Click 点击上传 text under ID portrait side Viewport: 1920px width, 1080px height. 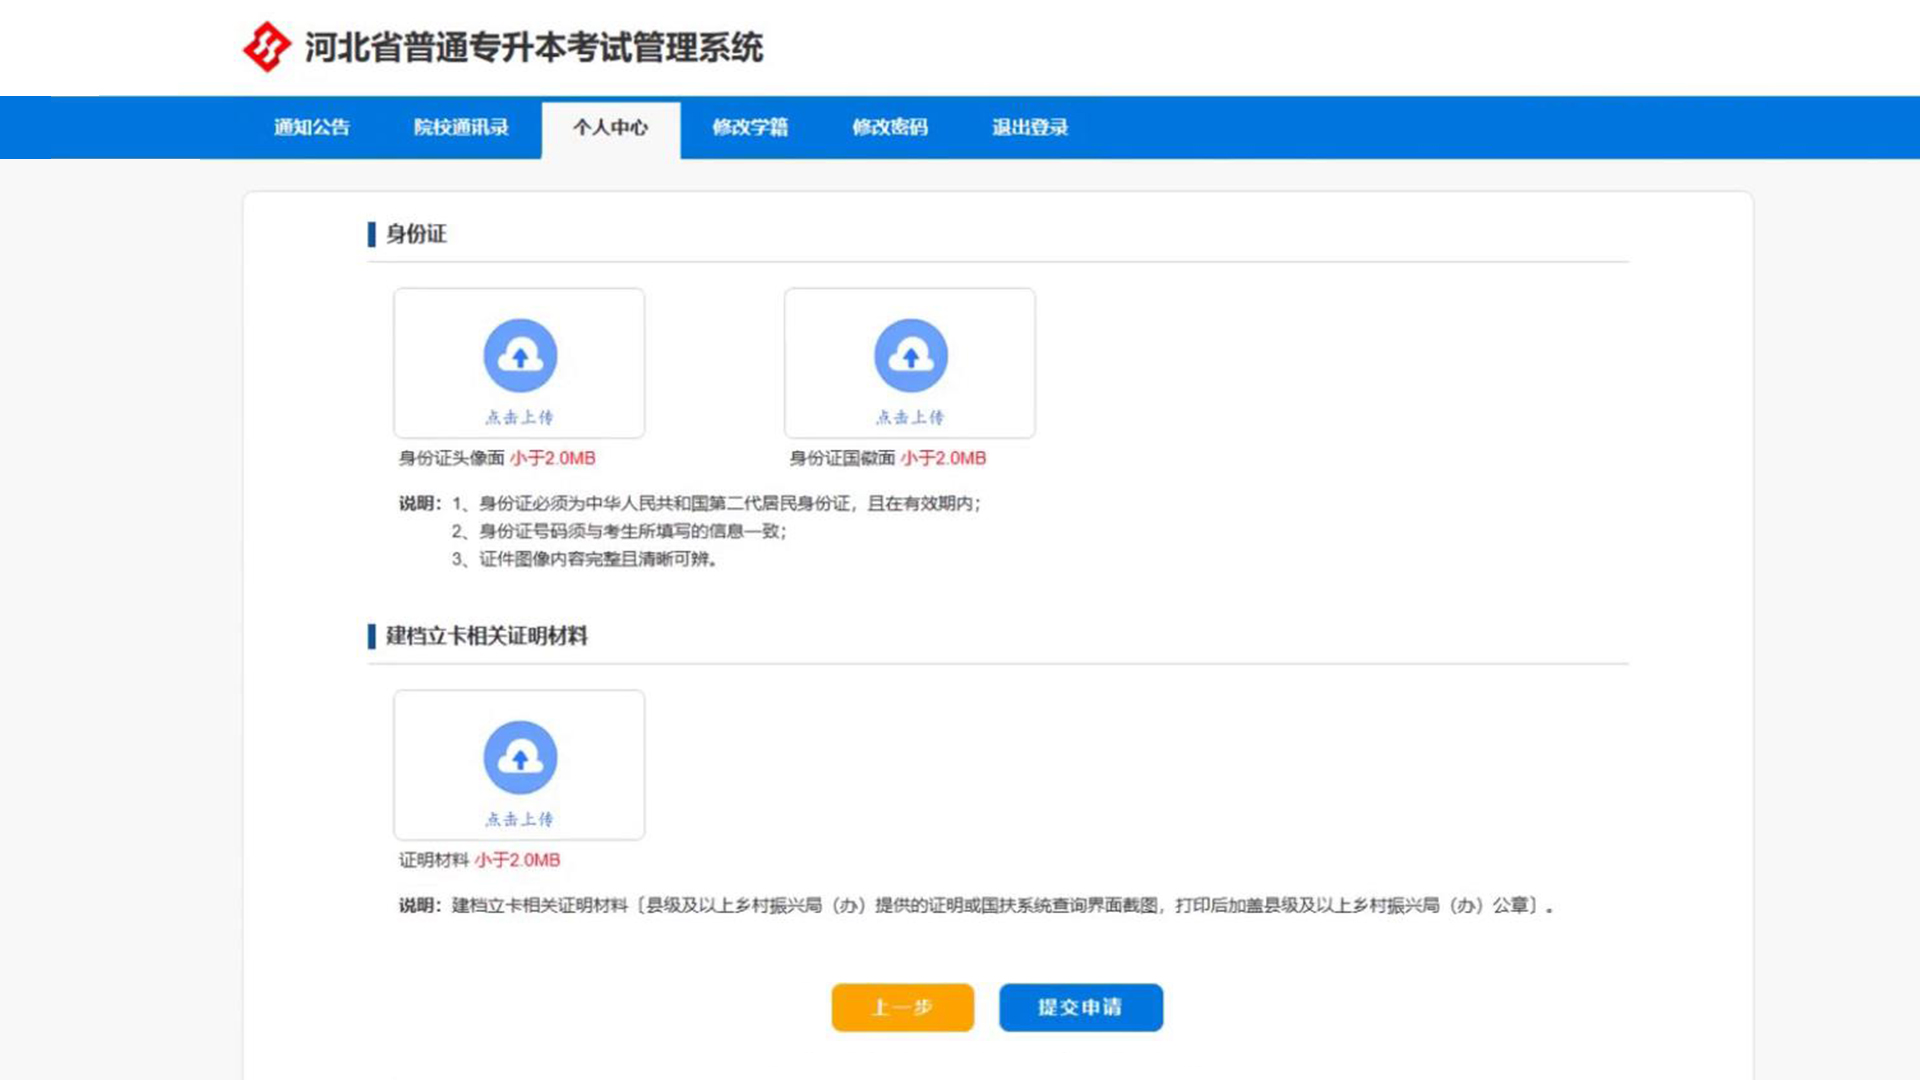point(519,417)
